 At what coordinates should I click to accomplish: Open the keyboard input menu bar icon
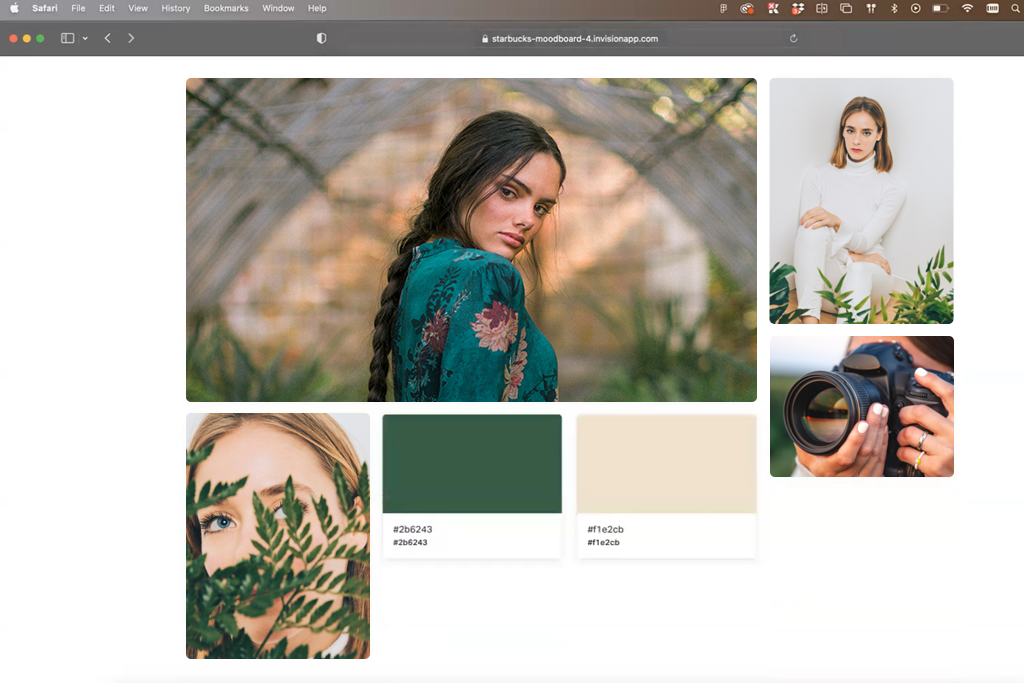(993, 8)
